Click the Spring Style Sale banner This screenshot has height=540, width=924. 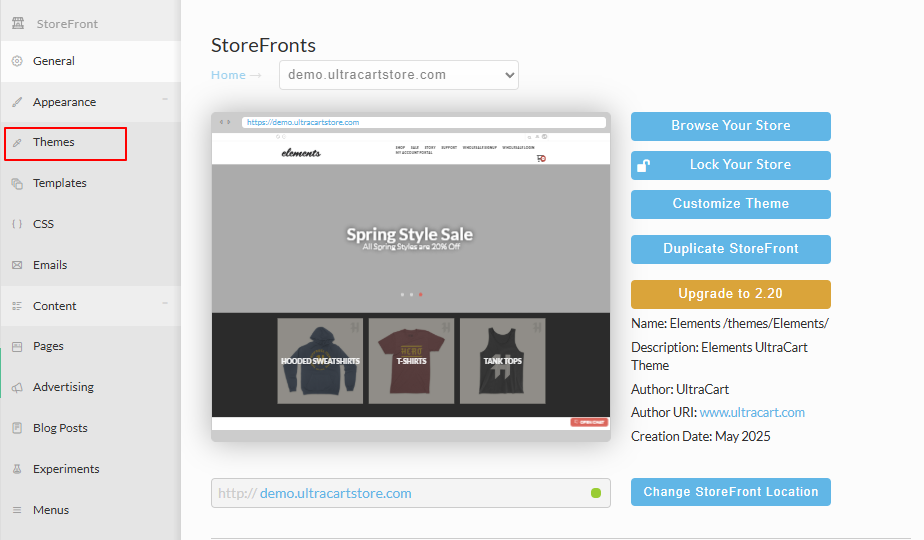pyautogui.click(x=410, y=238)
